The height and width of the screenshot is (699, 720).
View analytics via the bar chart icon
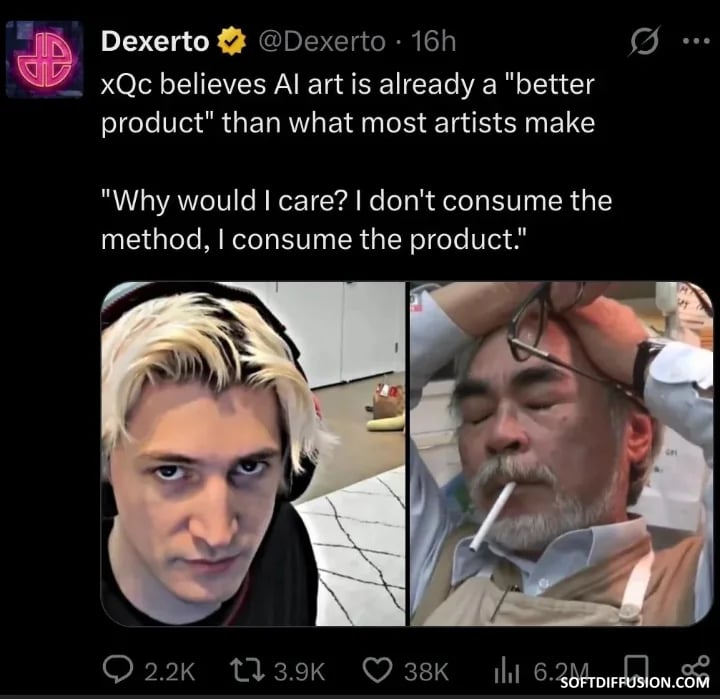coord(507,671)
